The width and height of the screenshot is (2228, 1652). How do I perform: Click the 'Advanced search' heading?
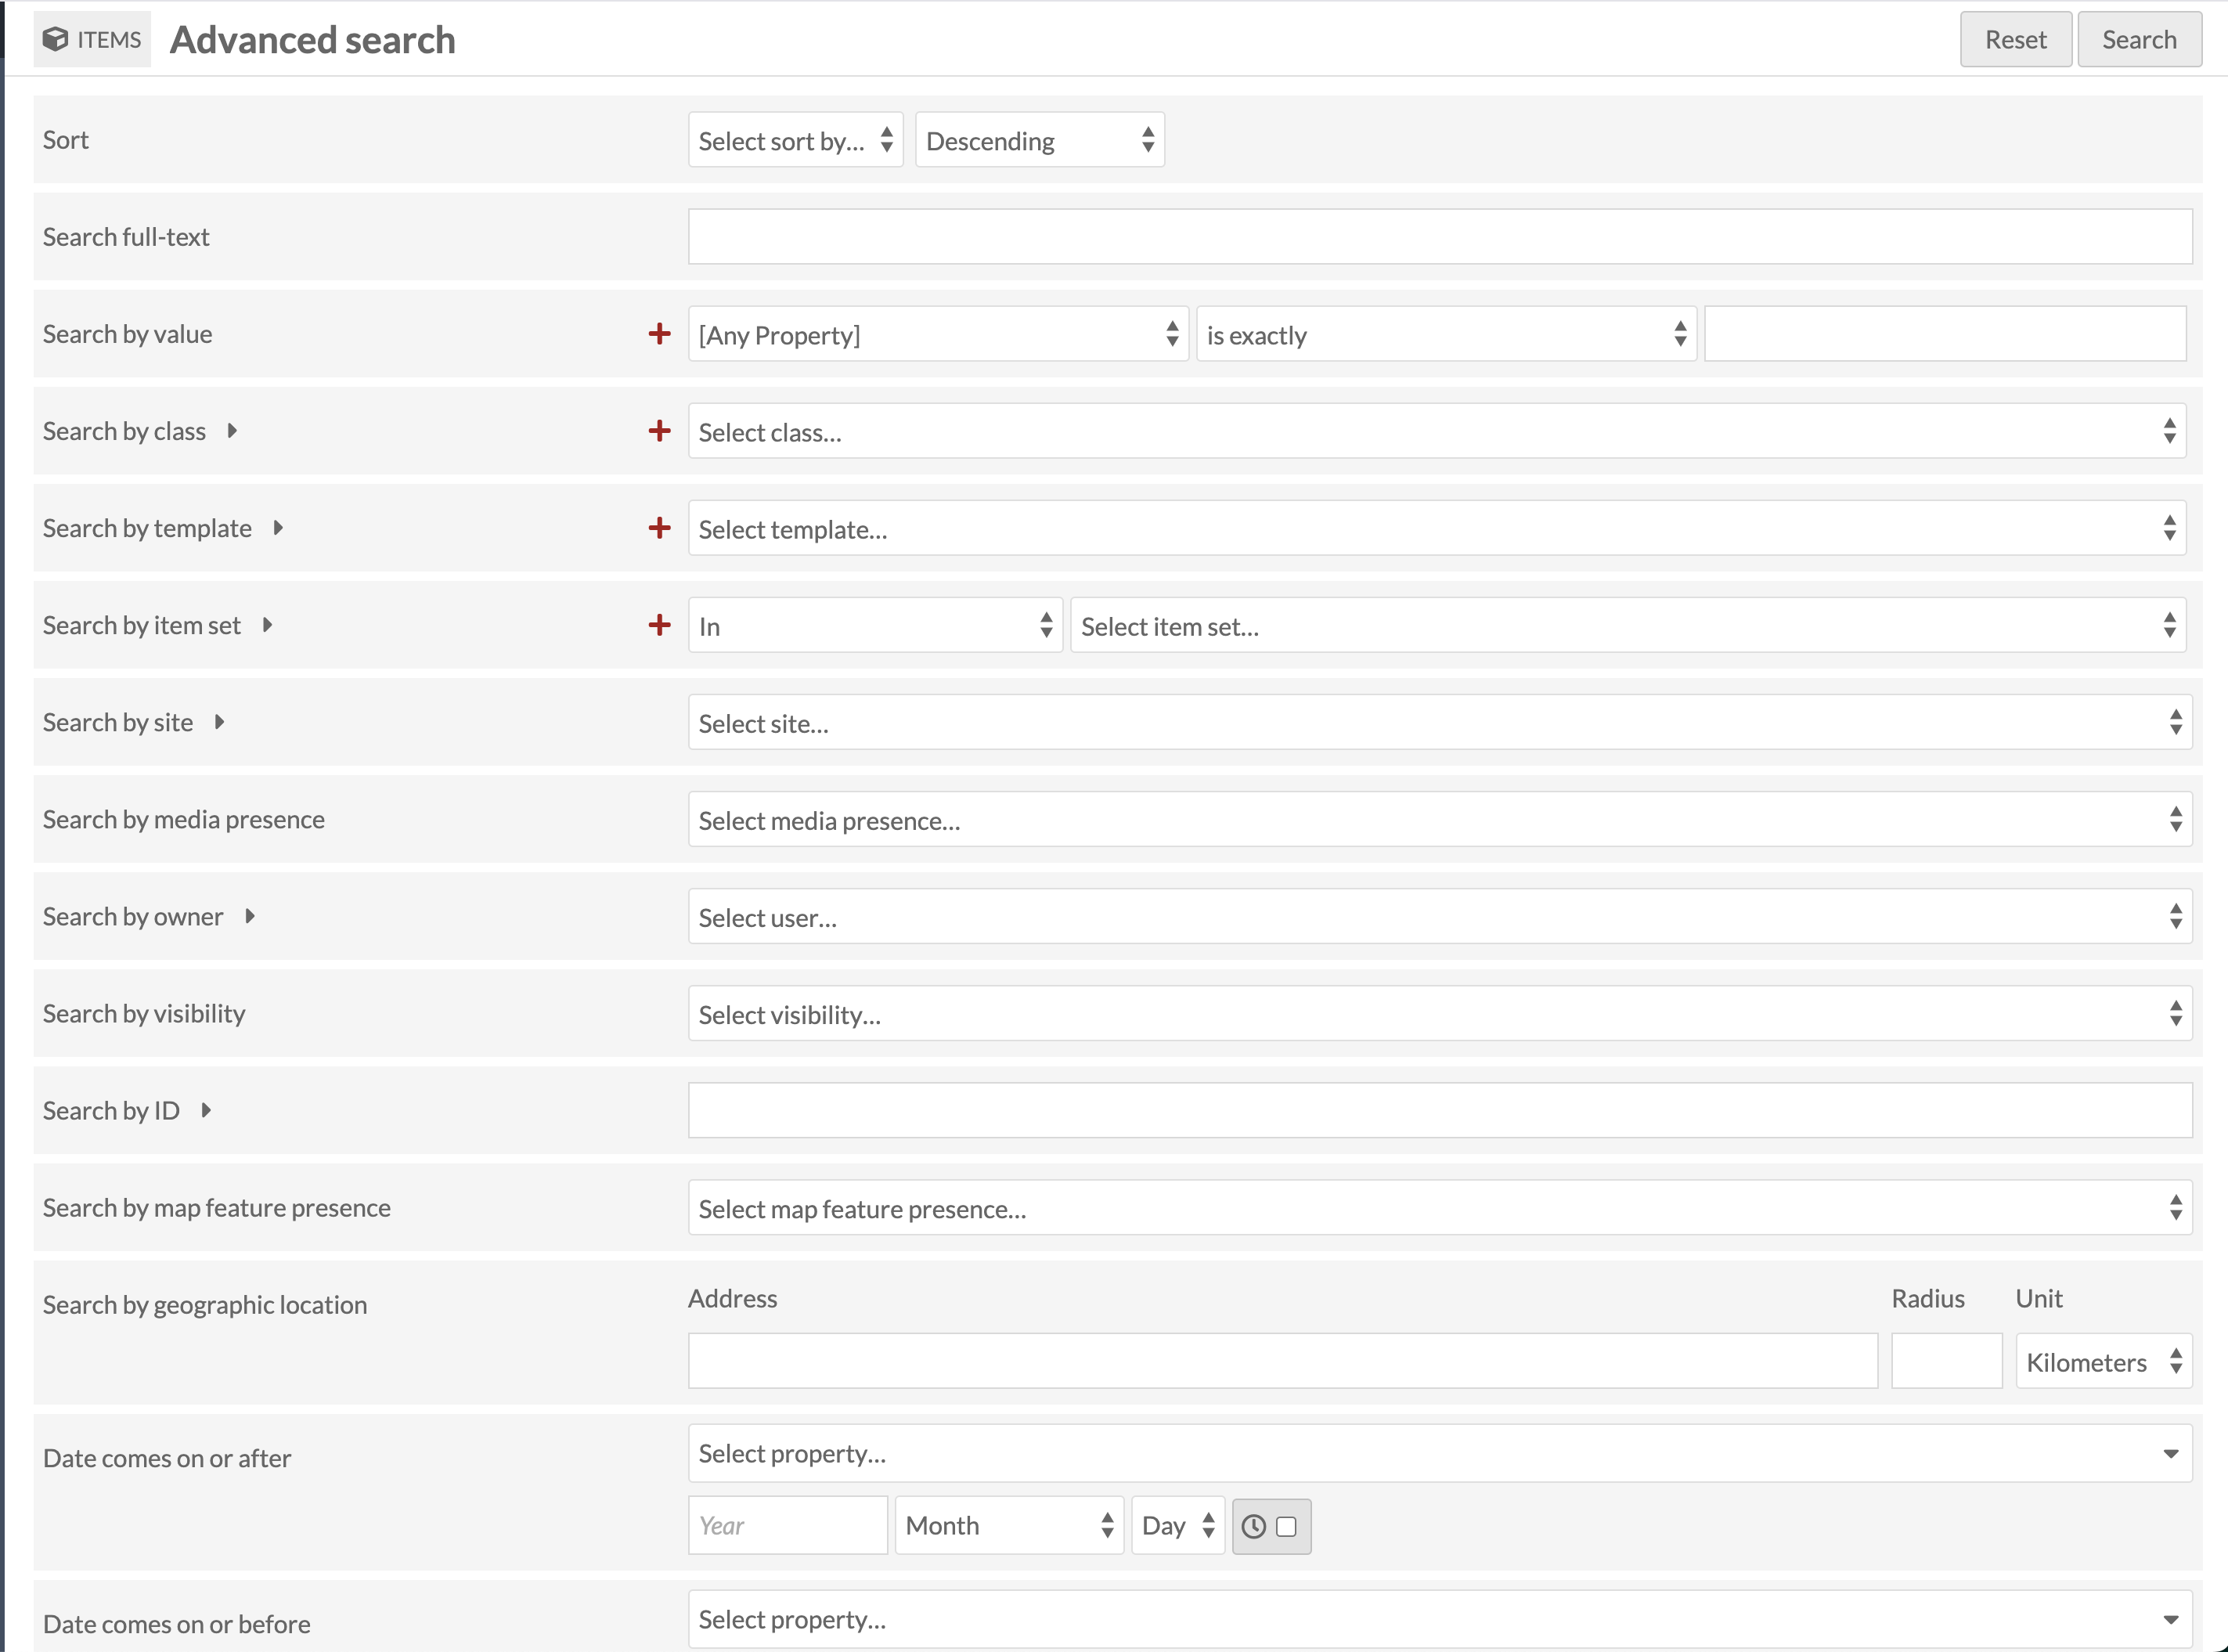[x=313, y=40]
